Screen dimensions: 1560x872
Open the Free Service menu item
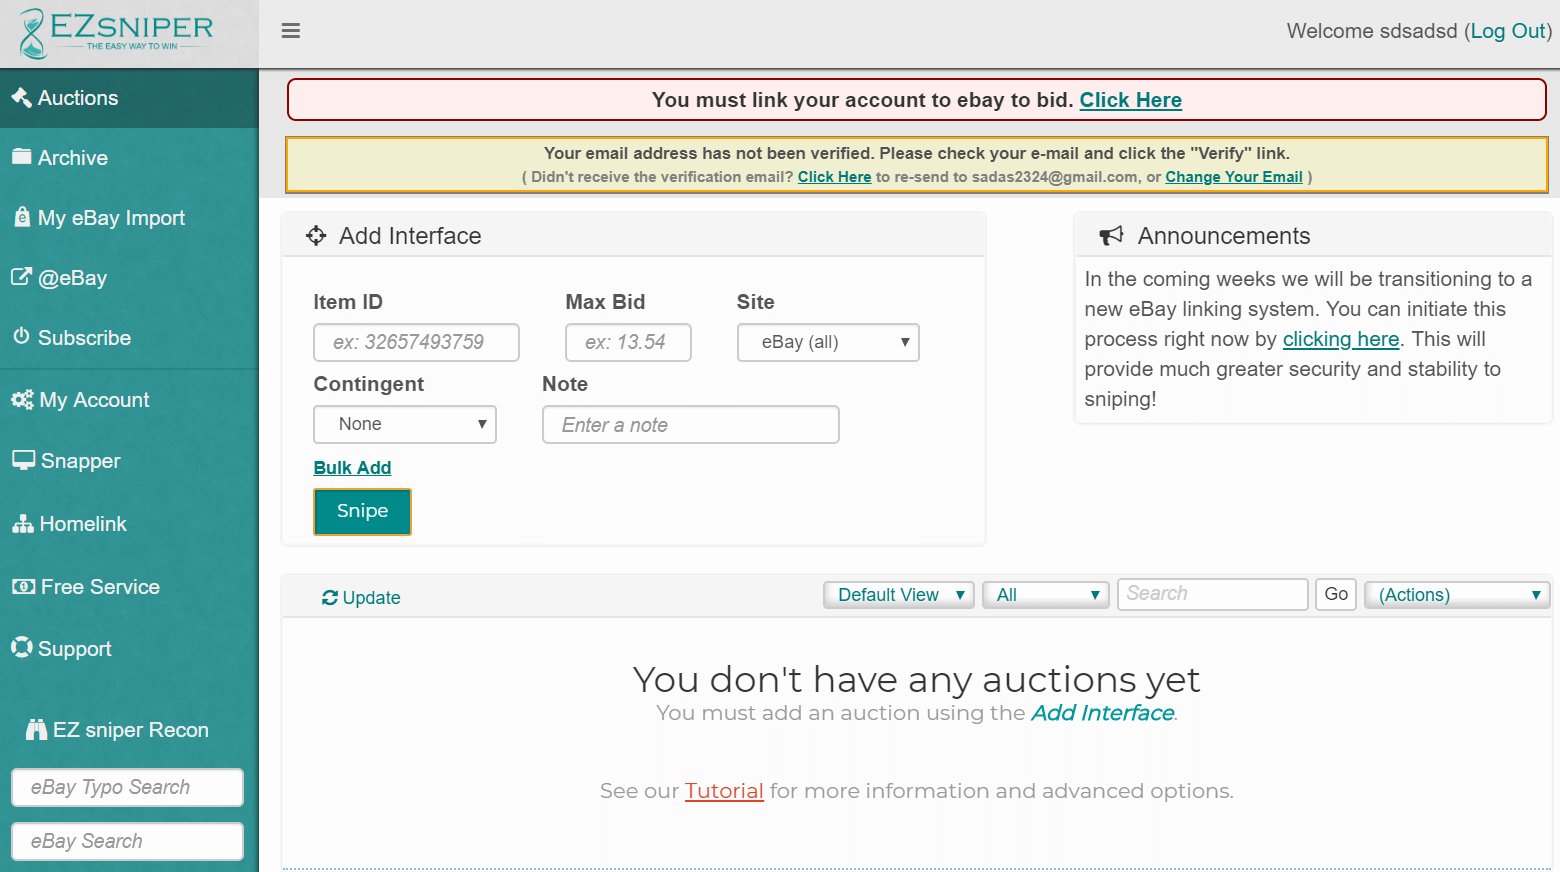point(129,587)
